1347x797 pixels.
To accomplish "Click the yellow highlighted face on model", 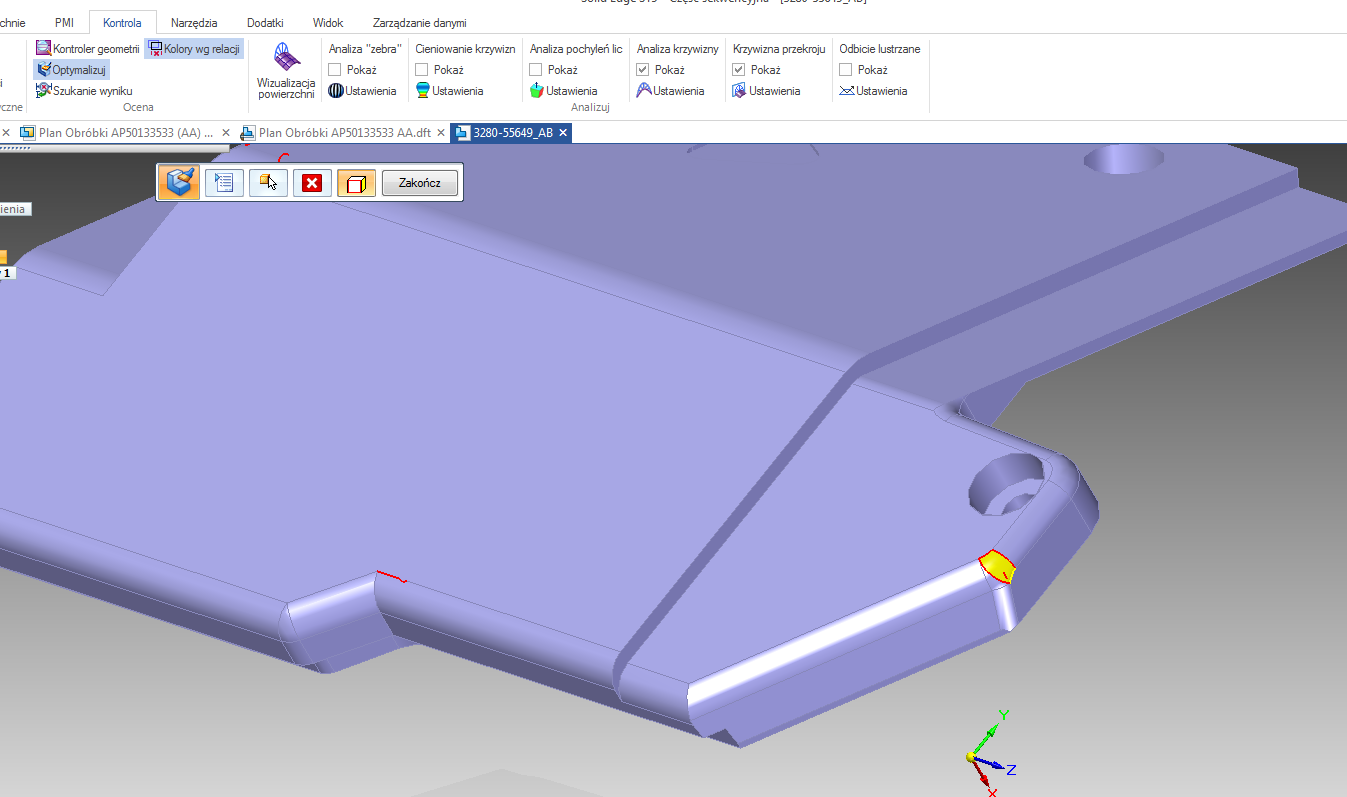I will click(x=998, y=568).
